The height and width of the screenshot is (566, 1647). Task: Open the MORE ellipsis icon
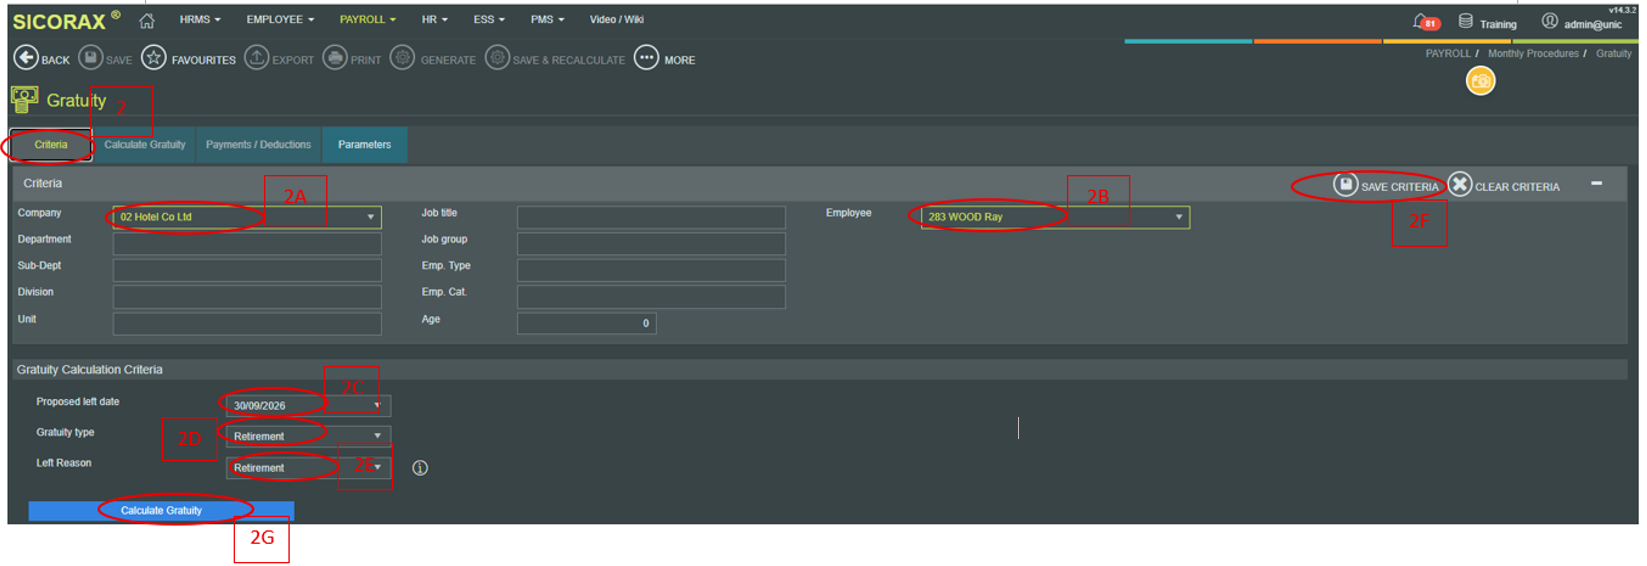point(647,58)
